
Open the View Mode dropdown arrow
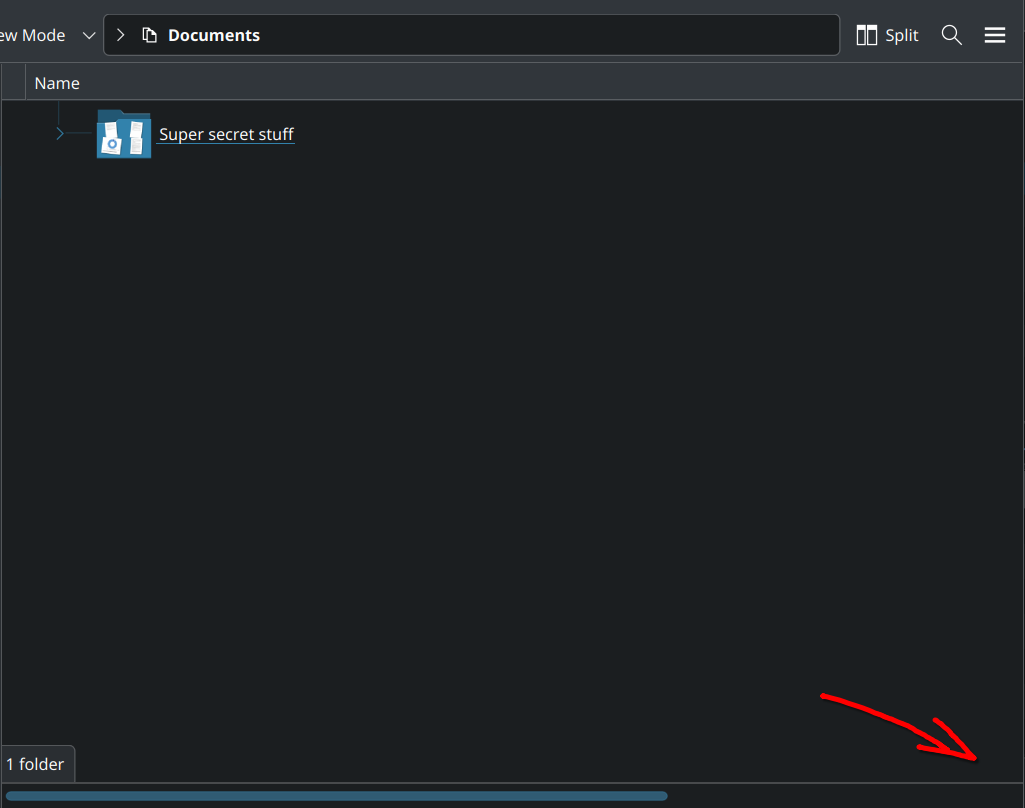click(x=89, y=35)
